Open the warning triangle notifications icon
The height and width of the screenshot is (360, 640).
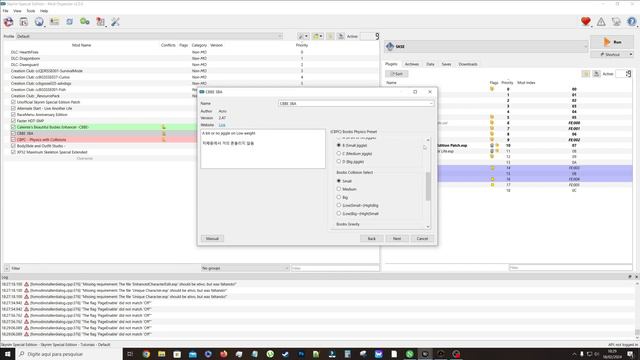(601, 22)
